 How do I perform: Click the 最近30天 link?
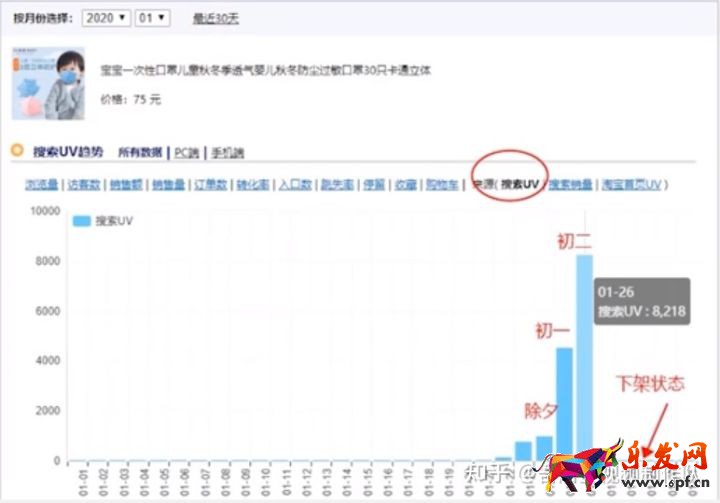pos(215,19)
